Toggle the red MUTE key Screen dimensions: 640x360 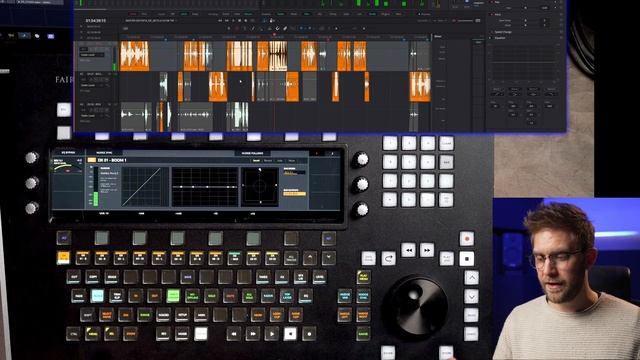(x=230, y=296)
